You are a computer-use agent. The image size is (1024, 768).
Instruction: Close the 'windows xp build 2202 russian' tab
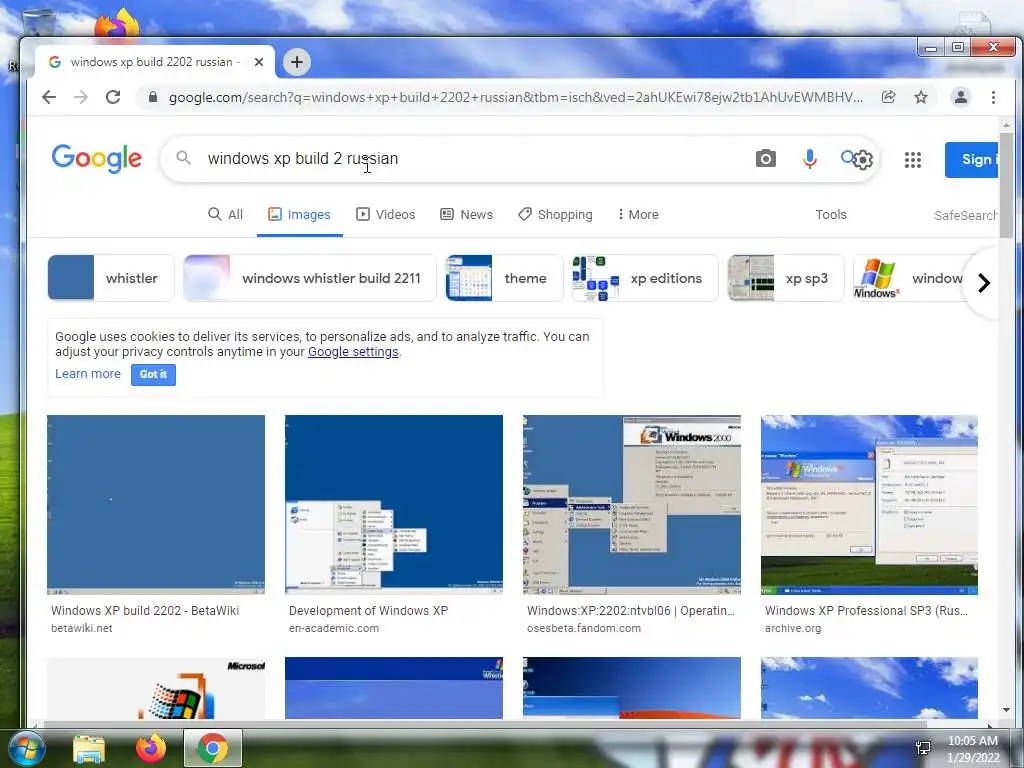click(259, 62)
